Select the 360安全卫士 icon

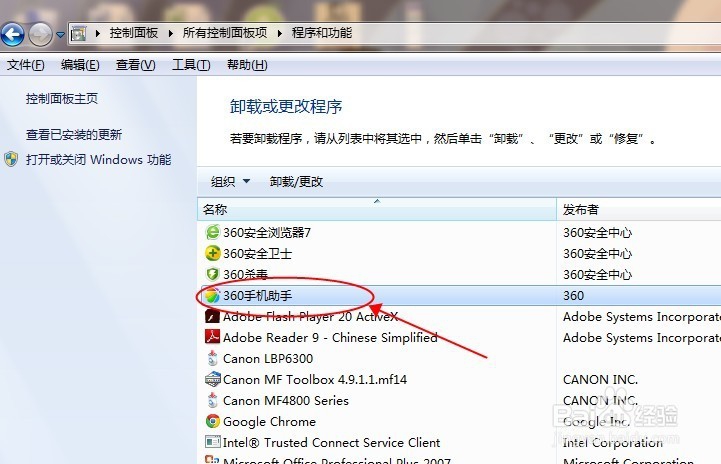tap(212, 253)
